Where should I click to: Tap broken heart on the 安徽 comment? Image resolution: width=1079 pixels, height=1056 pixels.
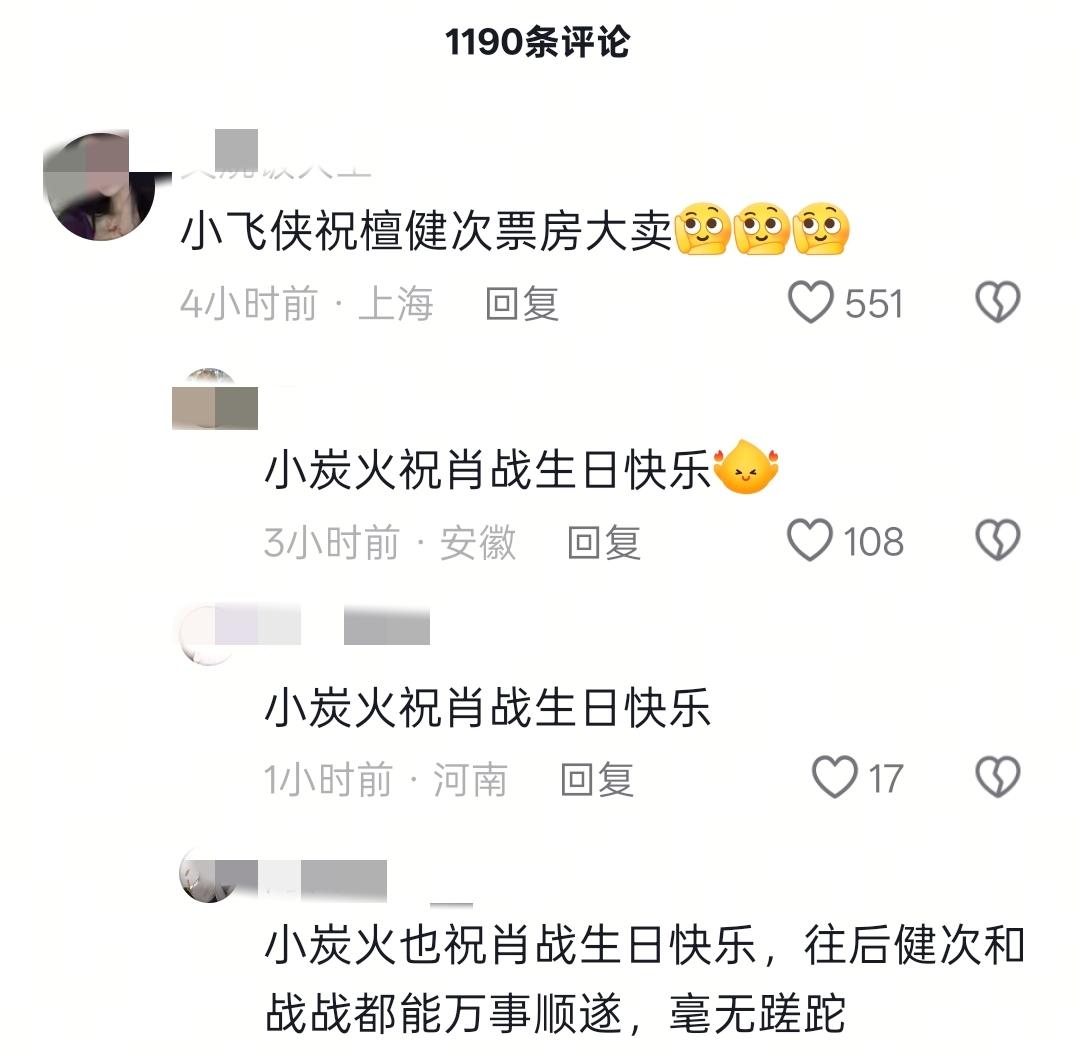coord(998,540)
